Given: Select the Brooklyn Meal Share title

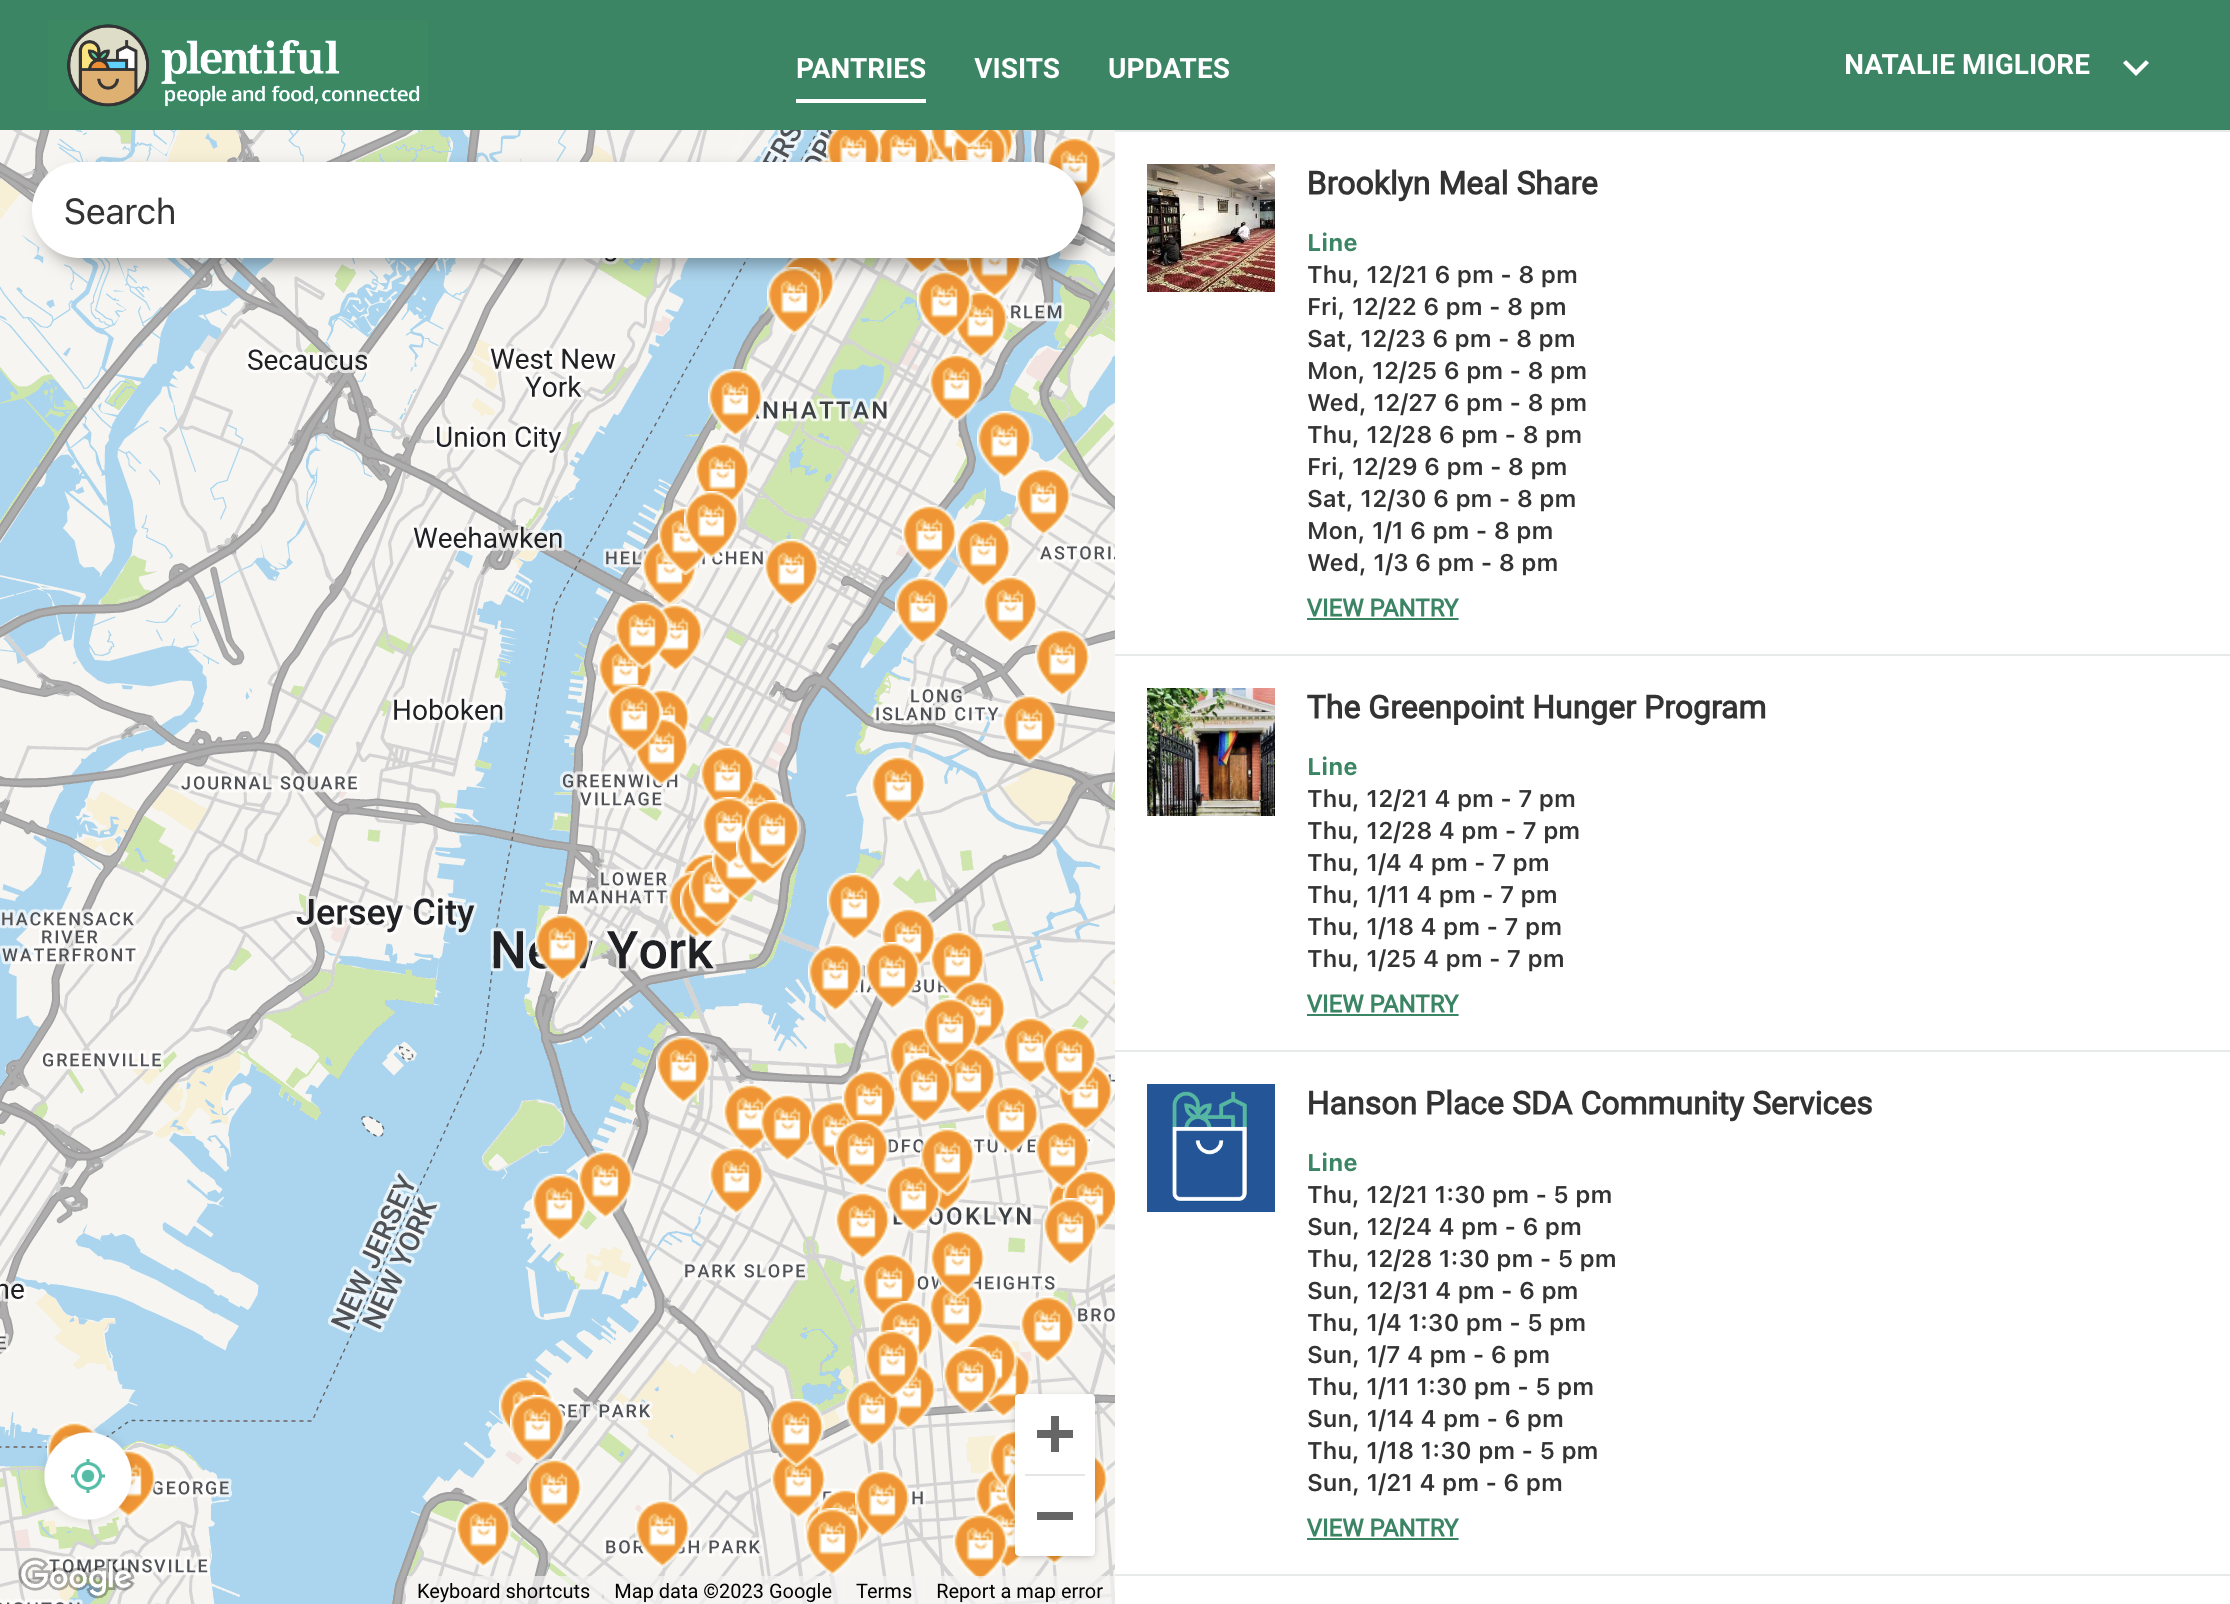Looking at the screenshot, I should pyautogui.click(x=1452, y=184).
